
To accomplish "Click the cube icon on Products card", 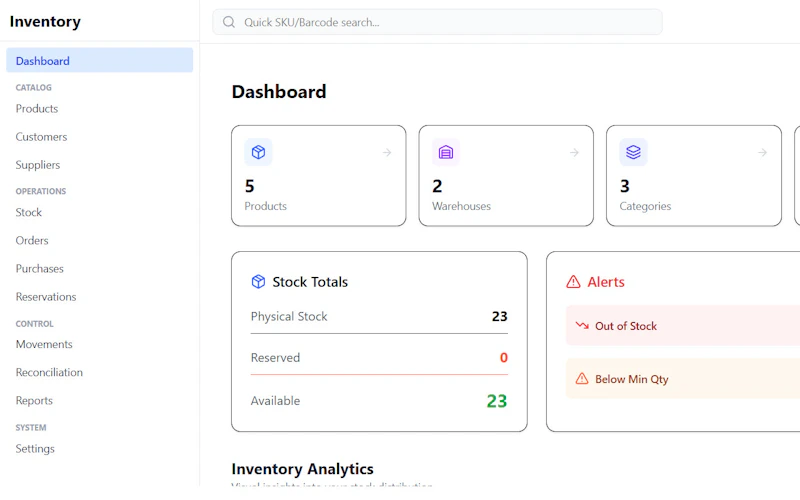I will pyautogui.click(x=258, y=152).
